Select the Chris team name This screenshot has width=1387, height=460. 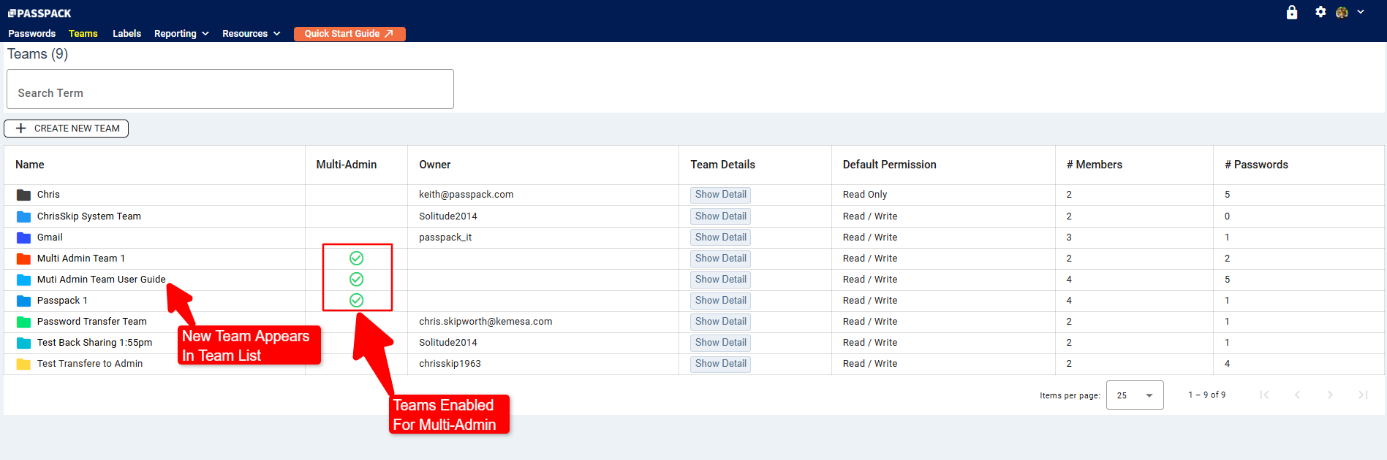coord(48,195)
